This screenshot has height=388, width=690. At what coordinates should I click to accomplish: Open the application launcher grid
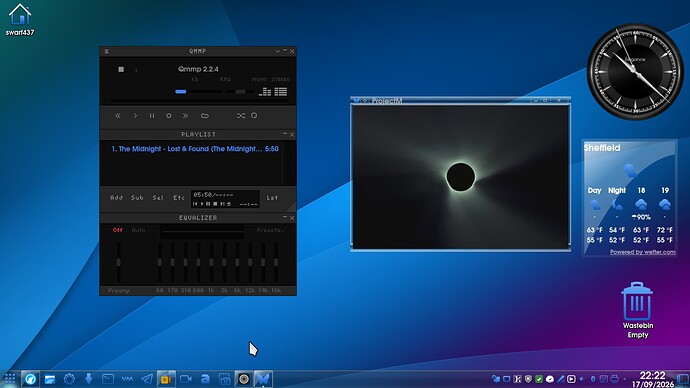tap(10, 379)
